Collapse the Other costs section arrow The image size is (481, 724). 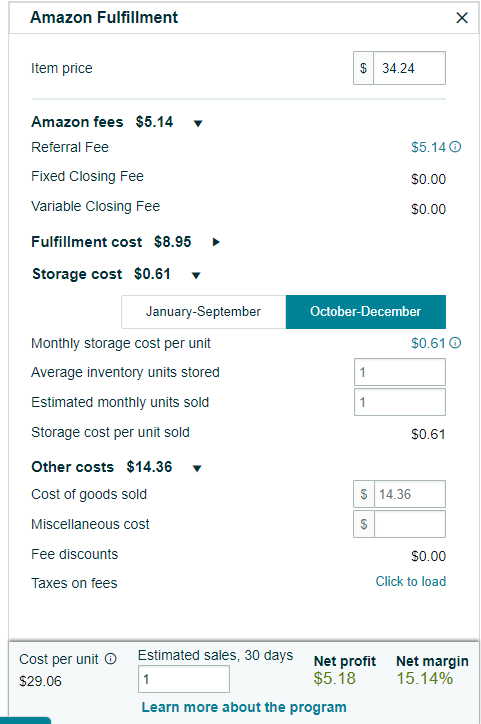(x=197, y=468)
